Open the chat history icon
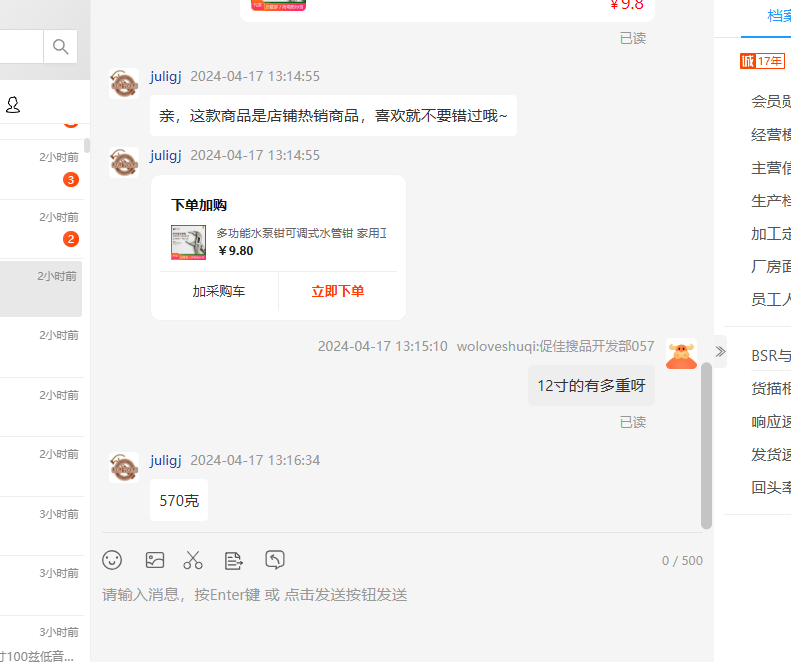791x662 pixels. [x=275, y=560]
